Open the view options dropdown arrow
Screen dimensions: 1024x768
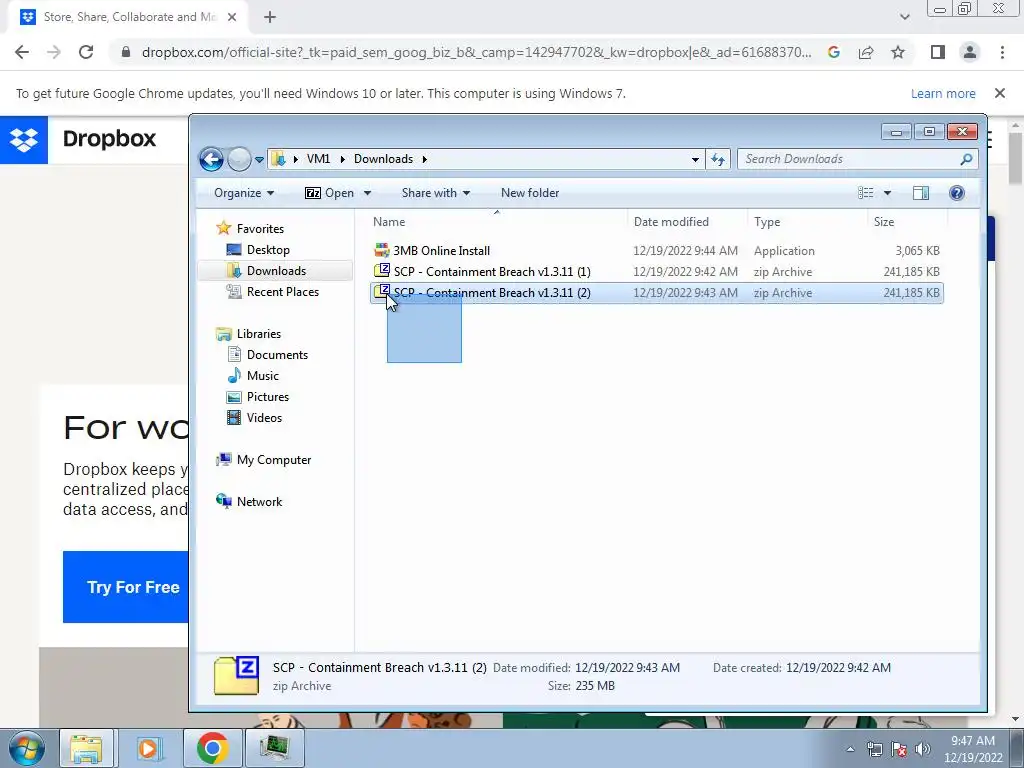pyautogui.click(x=887, y=193)
